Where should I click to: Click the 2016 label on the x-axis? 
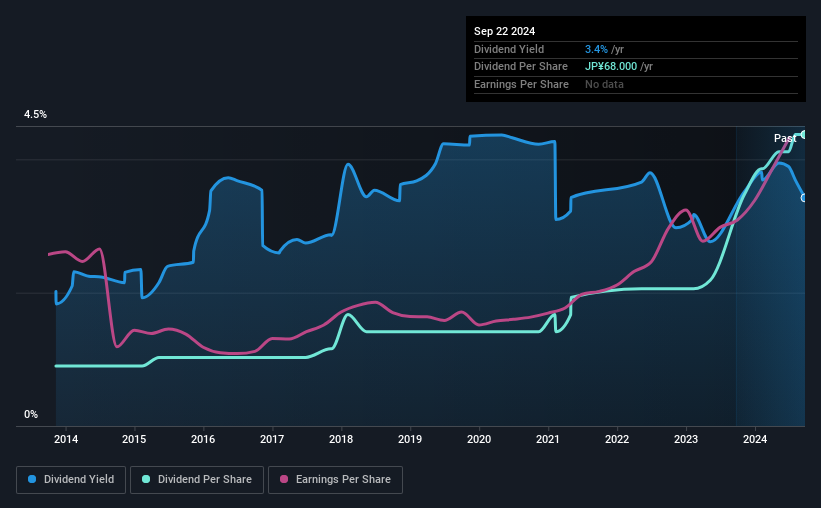point(203,439)
